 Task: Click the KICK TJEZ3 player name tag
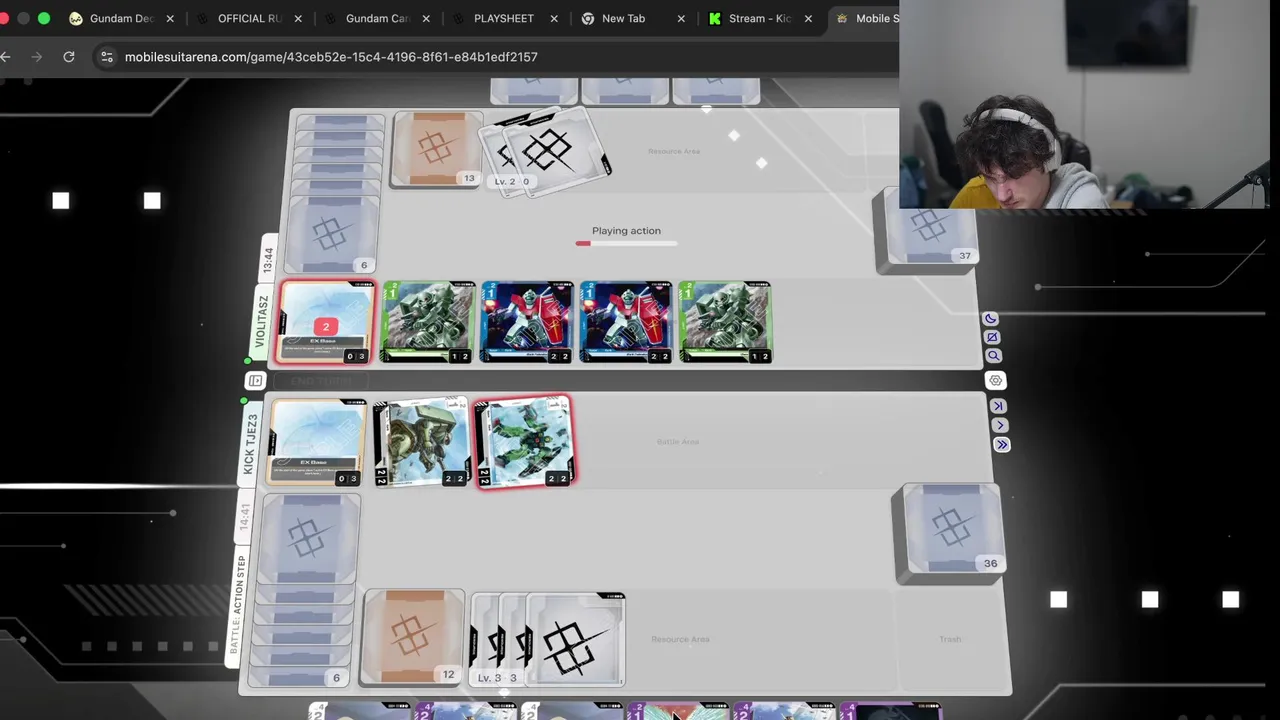point(250,444)
